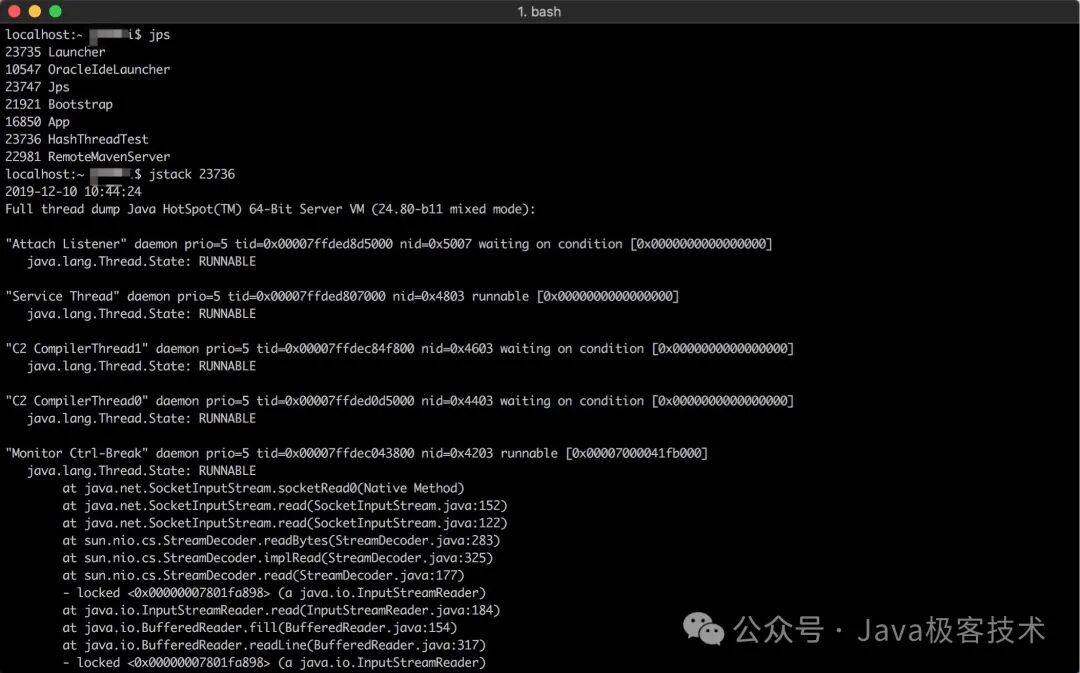Select the '23735 Launcher' process line

[55, 52]
